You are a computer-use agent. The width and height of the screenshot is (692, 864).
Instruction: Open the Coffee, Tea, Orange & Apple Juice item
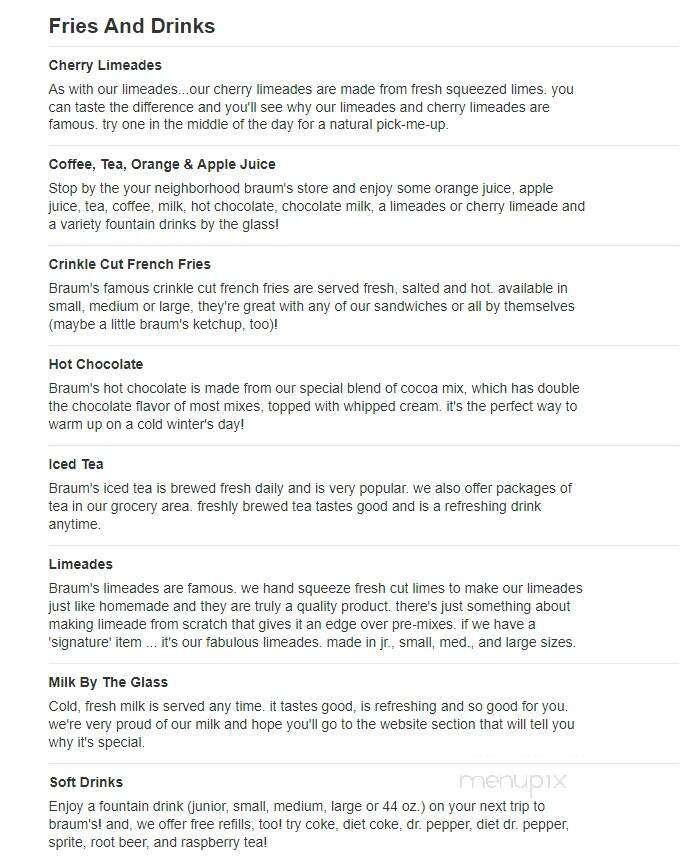(x=162, y=164)
